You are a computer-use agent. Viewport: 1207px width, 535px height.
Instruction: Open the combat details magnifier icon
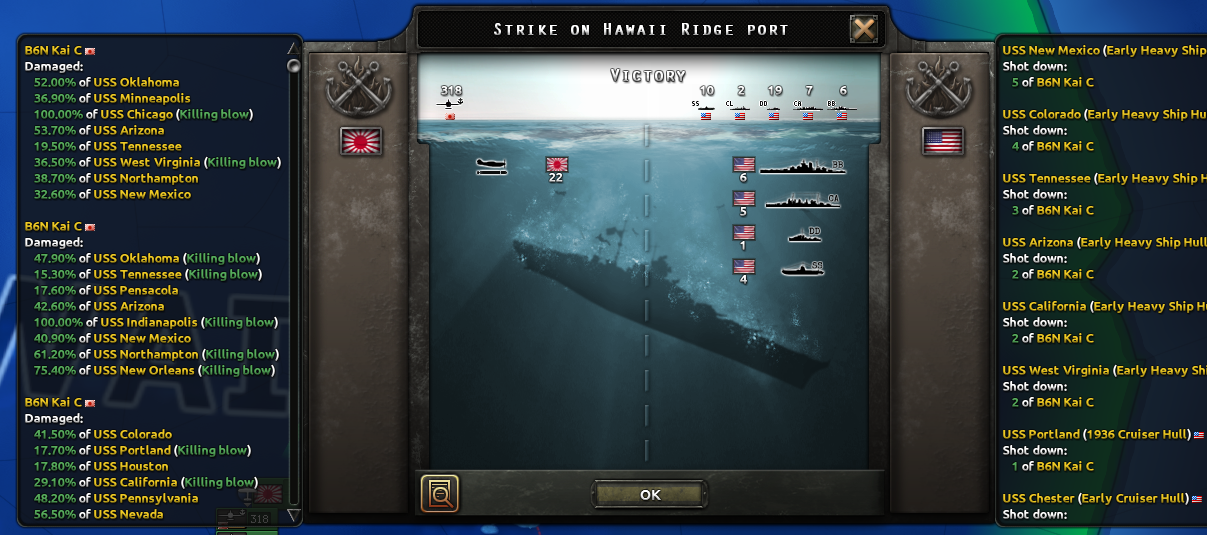point(440,493)
